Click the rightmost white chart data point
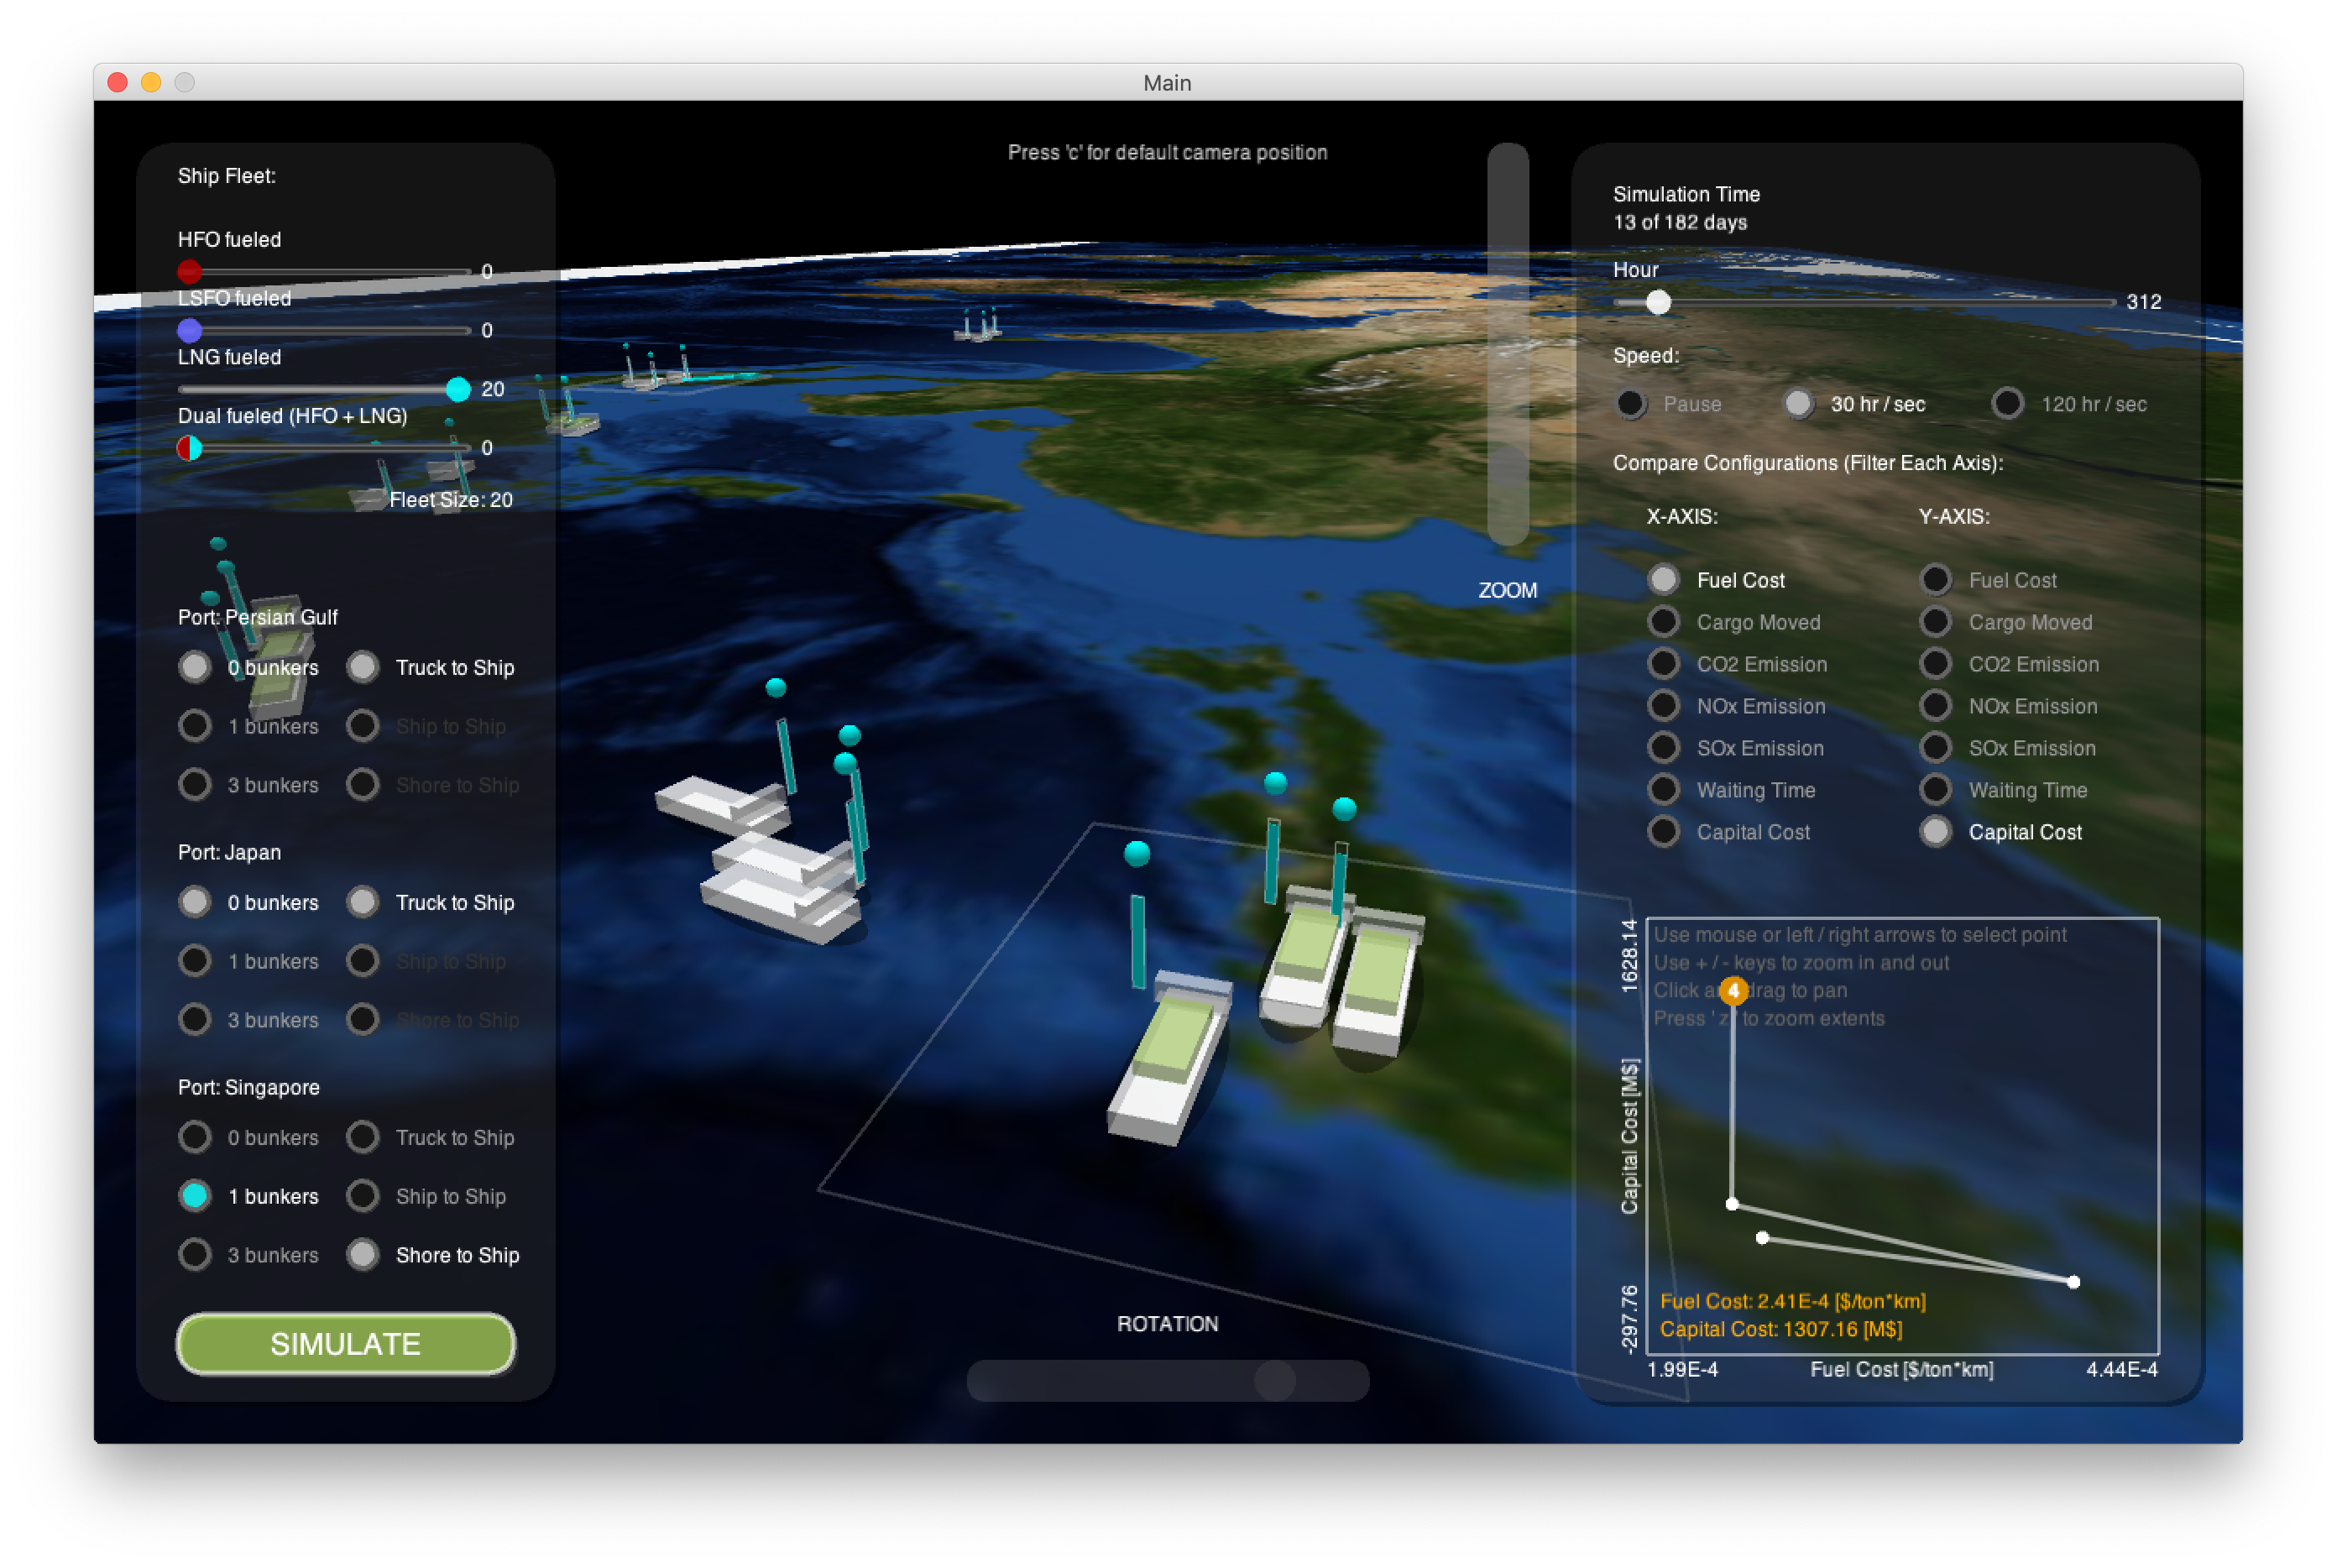Viewport: 2337px width, 1568px height. 2073,1281
